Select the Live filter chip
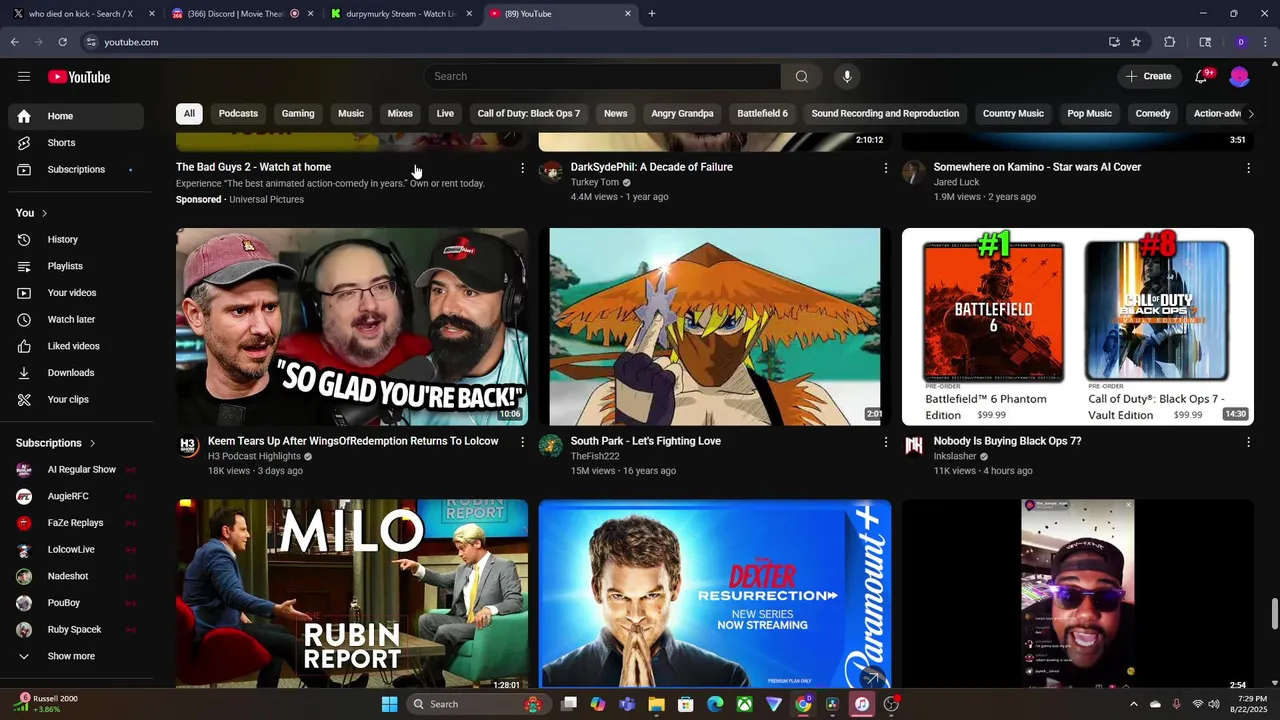This screenshot has width=1280, height=720. [x=445, y=113]
